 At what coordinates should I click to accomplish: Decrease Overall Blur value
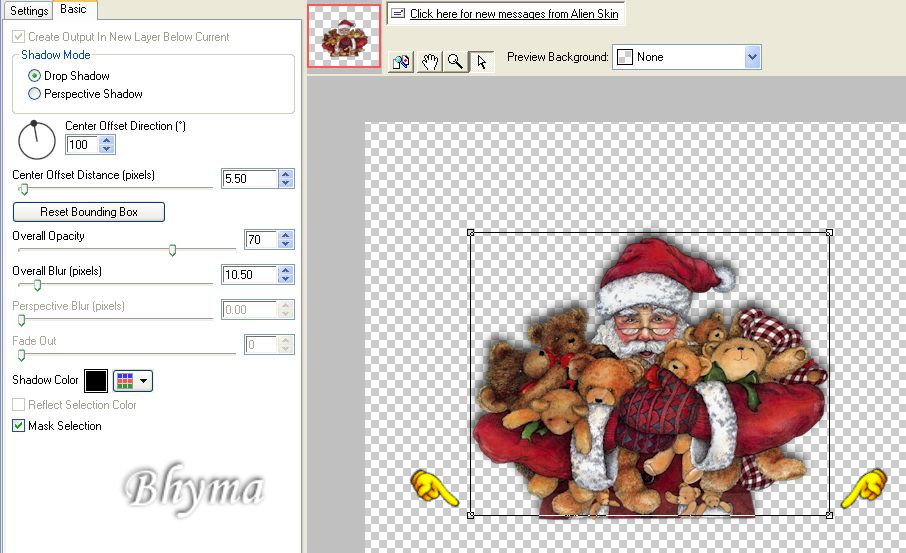(x=285, y=279)
